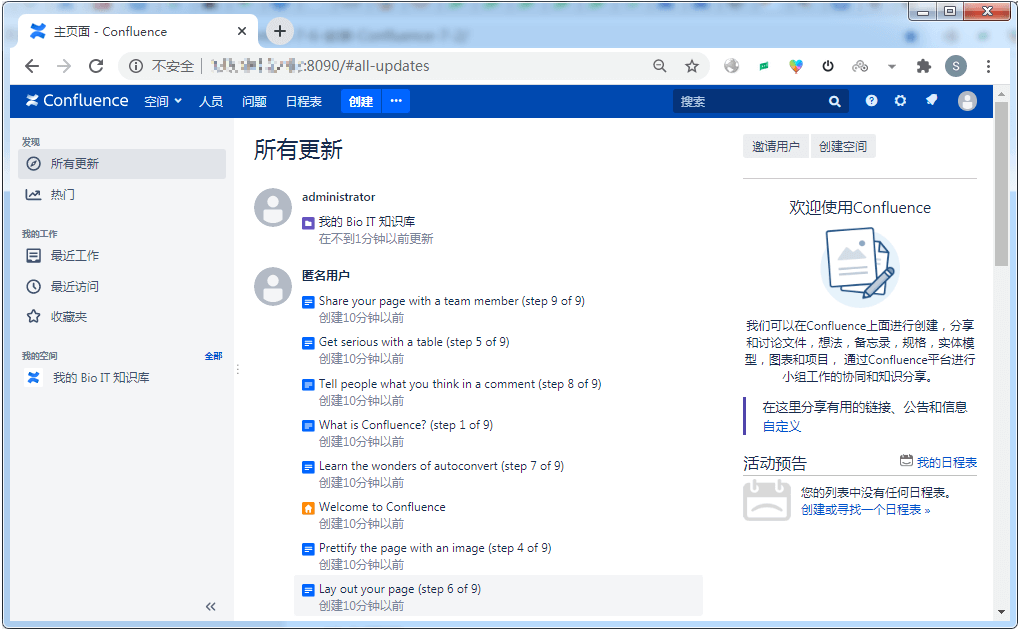Image resolution: width=1018 pixels, height=630 pixels.
Task: Open the settings gear menu
Action: [900, 101]
